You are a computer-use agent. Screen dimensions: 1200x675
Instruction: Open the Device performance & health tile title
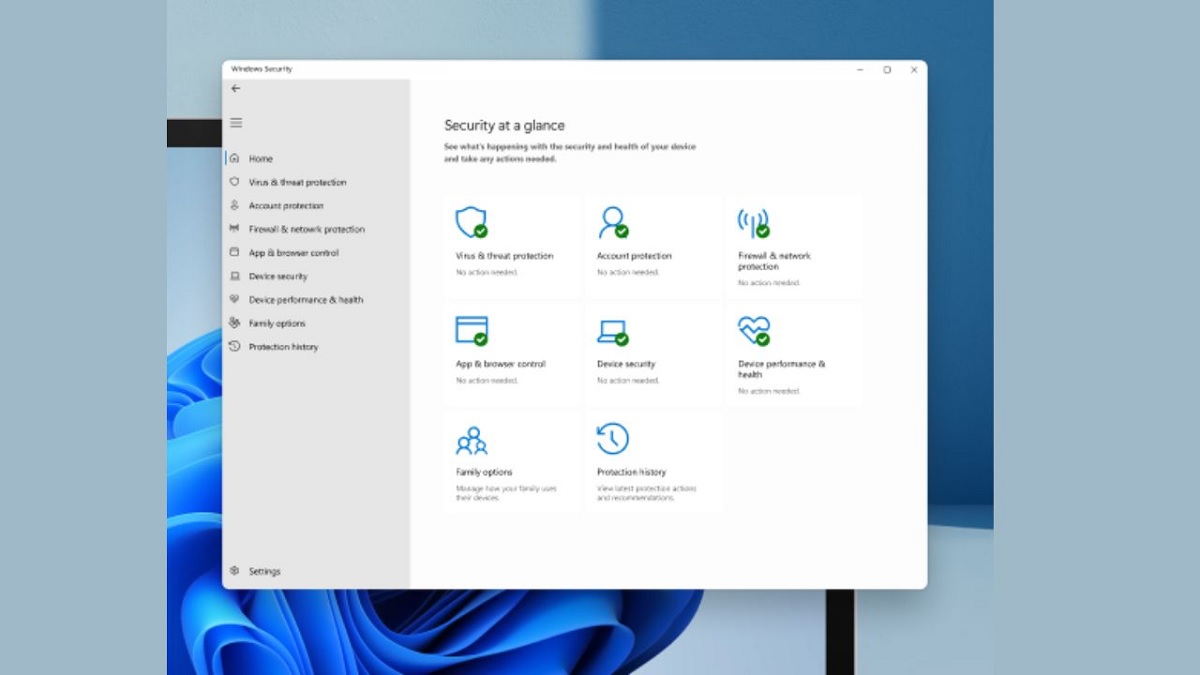[781, 369]
